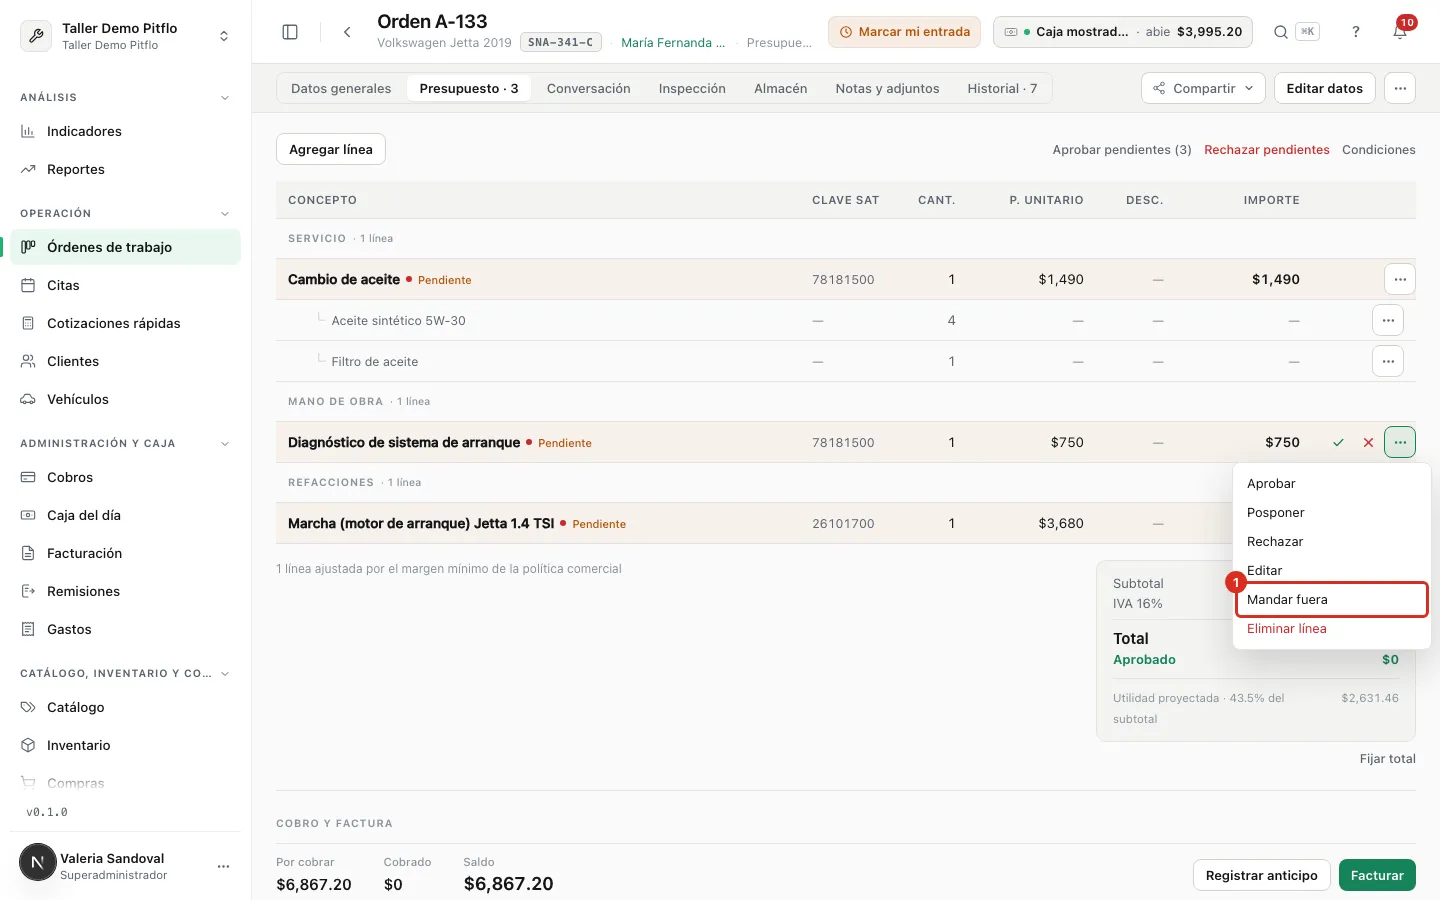Go to Vehículos in the sidebar

click(125, 399)
